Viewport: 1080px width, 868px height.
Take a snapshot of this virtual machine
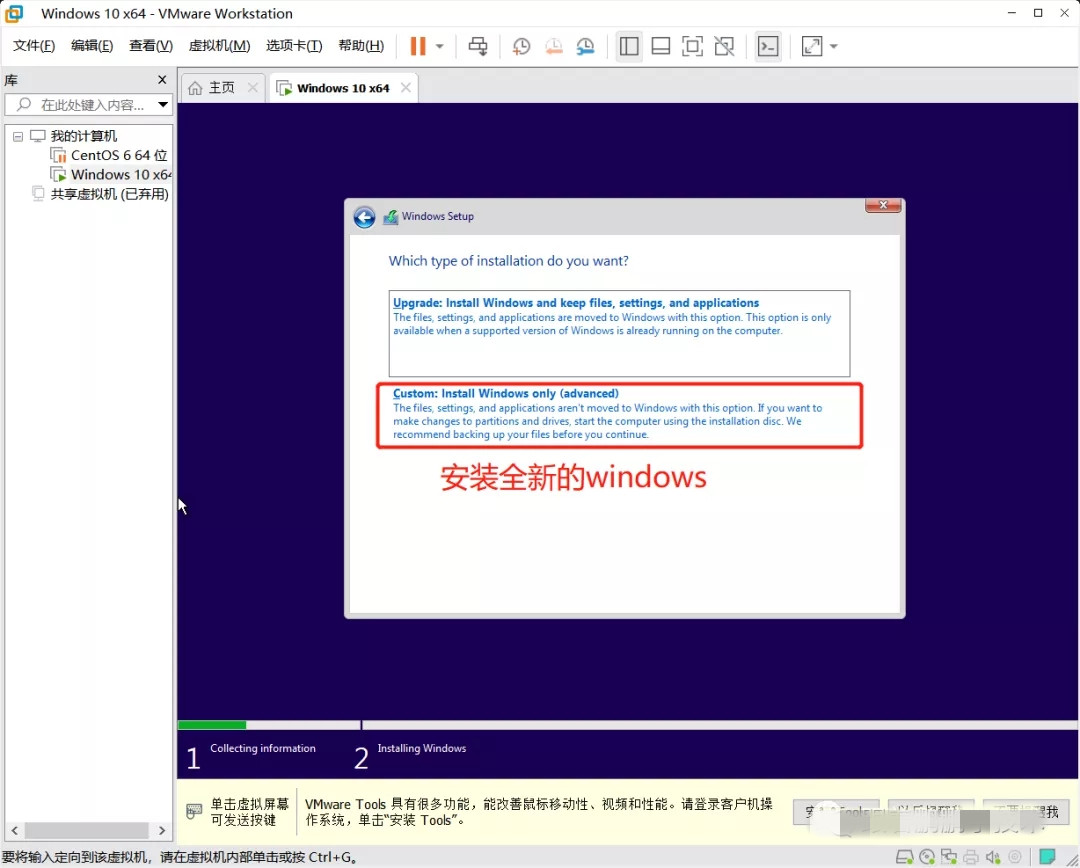(521, 46)
